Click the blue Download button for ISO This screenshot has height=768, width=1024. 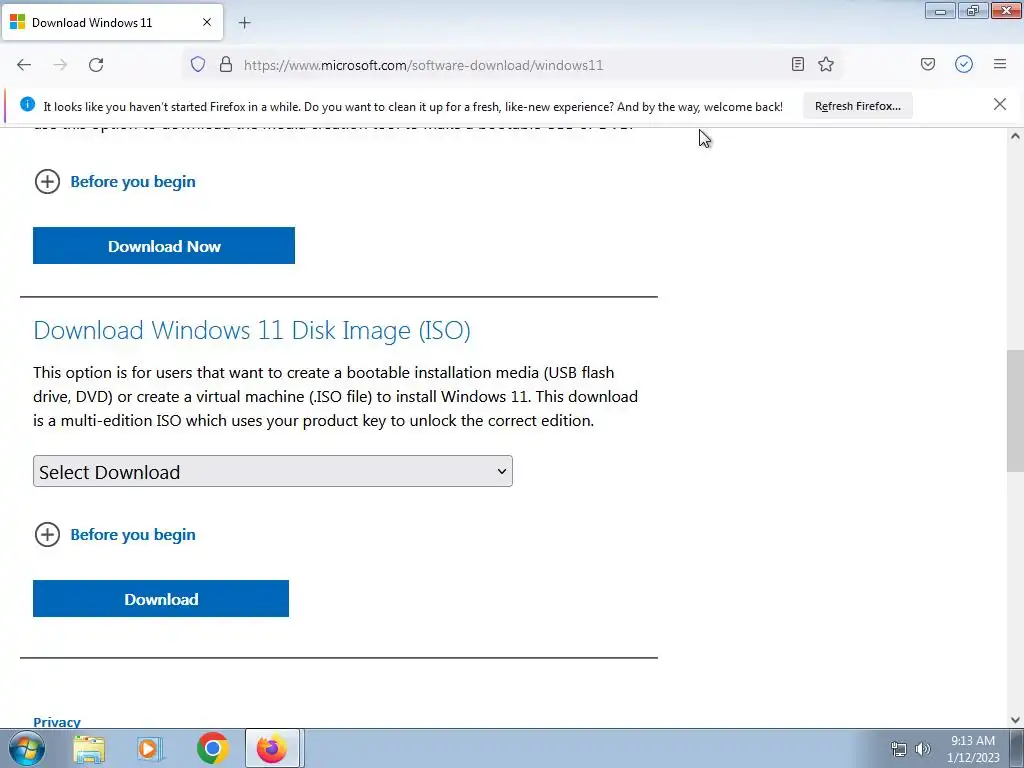click(x=161, y=598)
